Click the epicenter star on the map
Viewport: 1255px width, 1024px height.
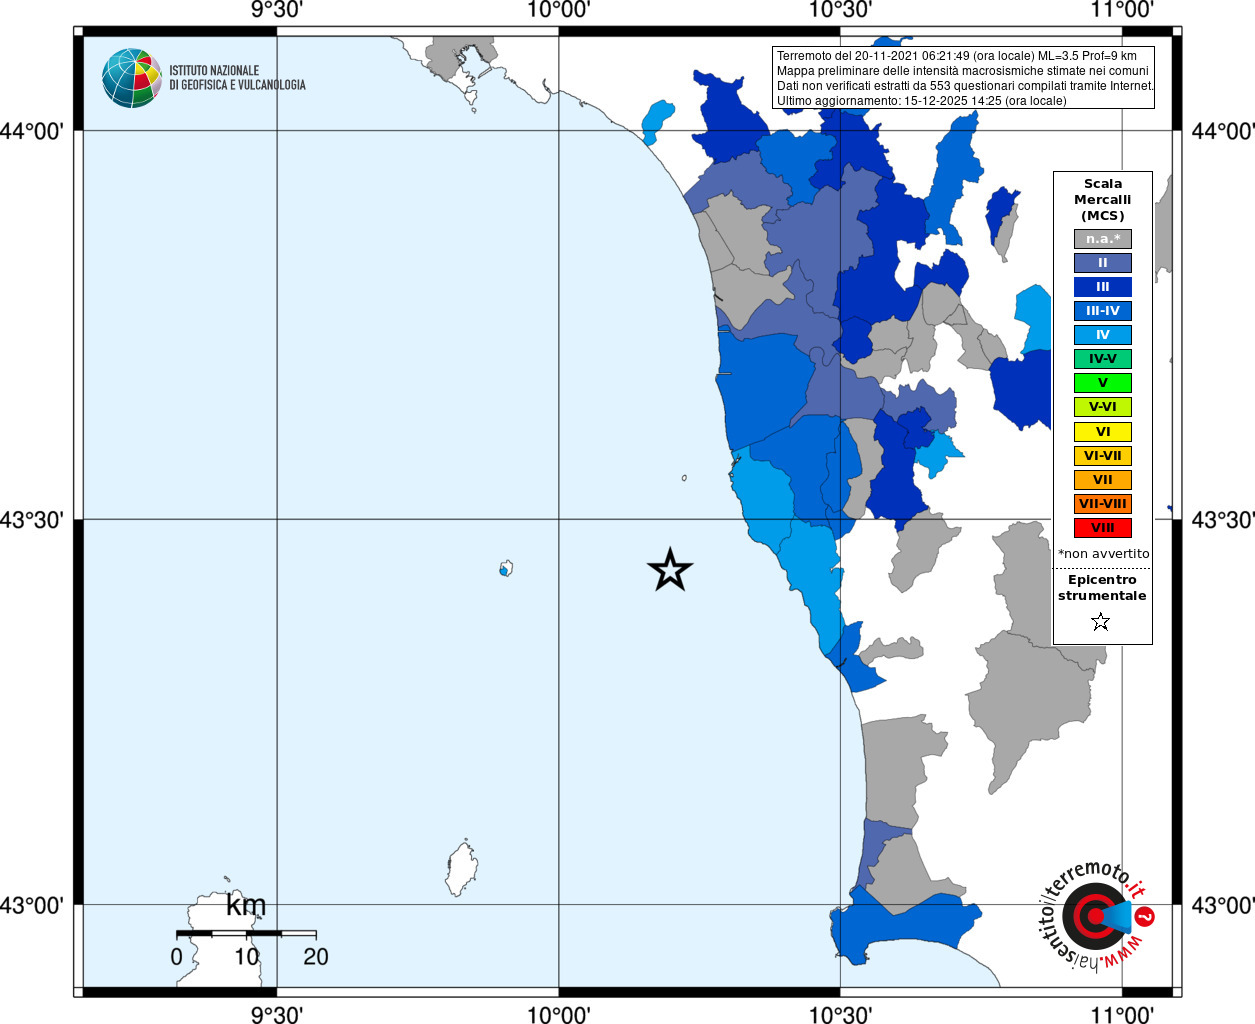tap(670, 569)
